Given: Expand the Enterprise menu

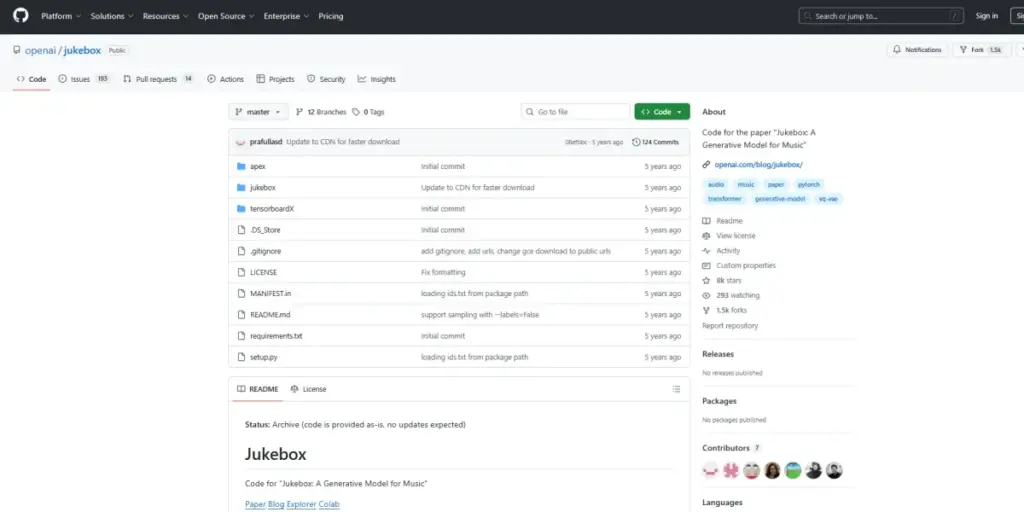Looking at the screenshot, I should click(286, 16).
